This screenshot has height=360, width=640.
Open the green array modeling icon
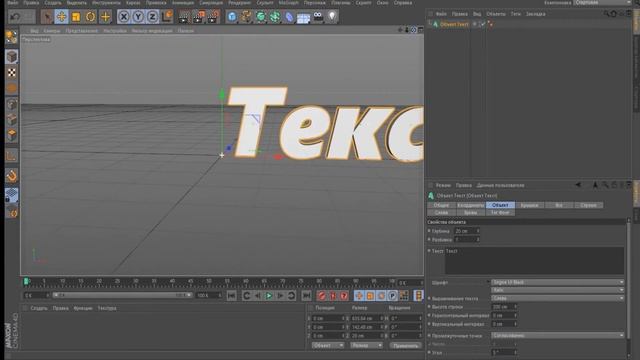275,17
